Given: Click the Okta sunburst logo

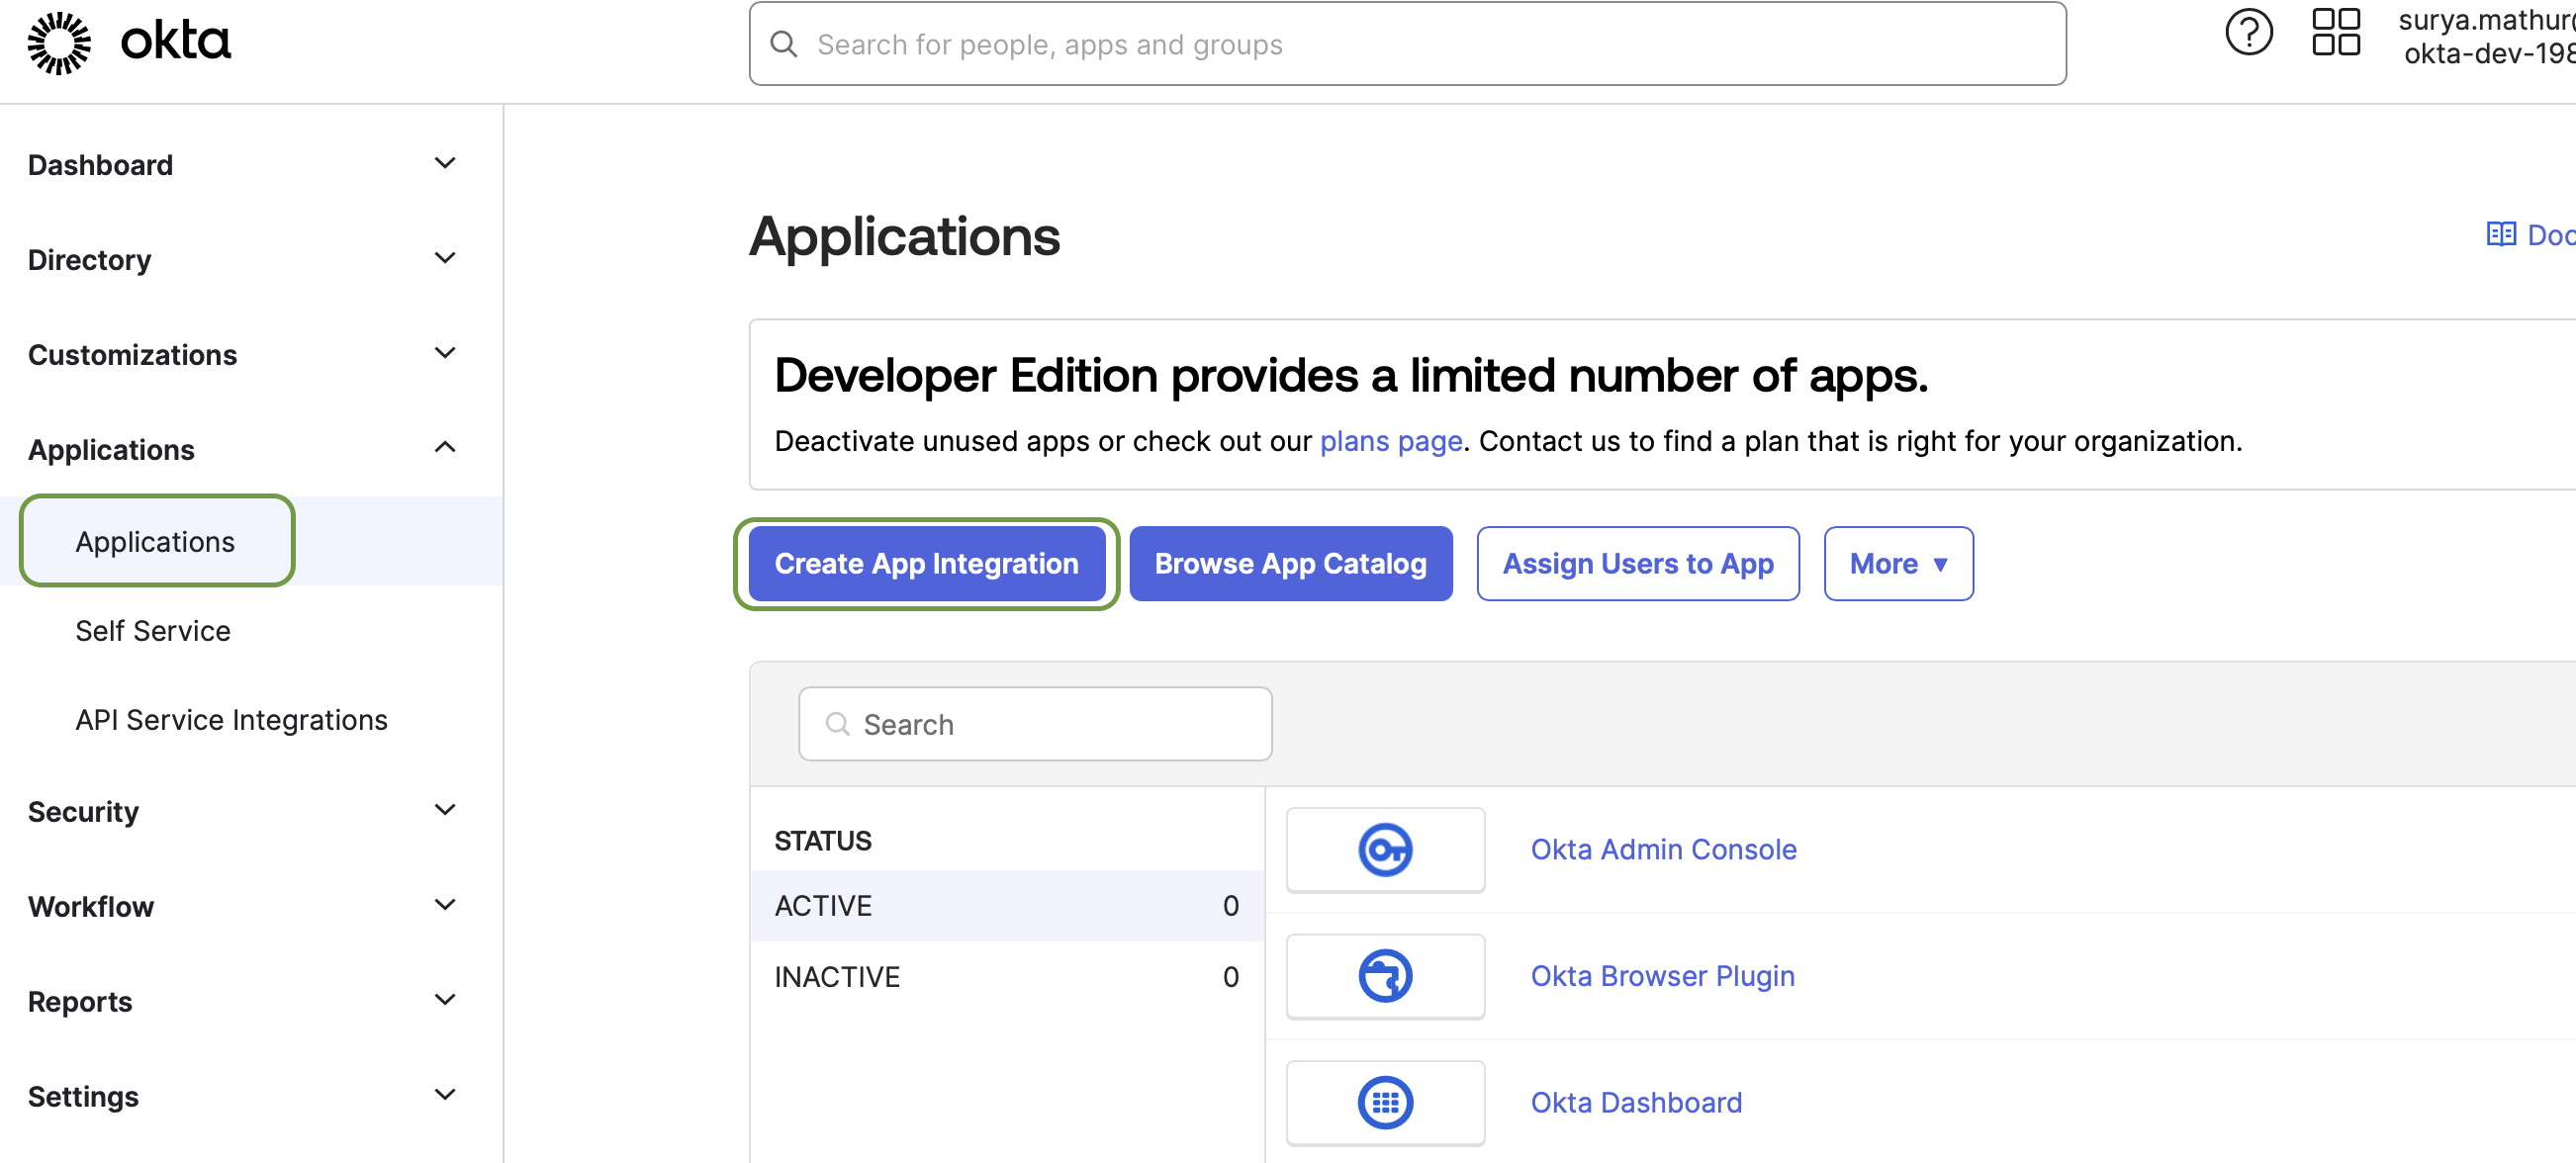Looking at the screenshot, I should 59,43.
